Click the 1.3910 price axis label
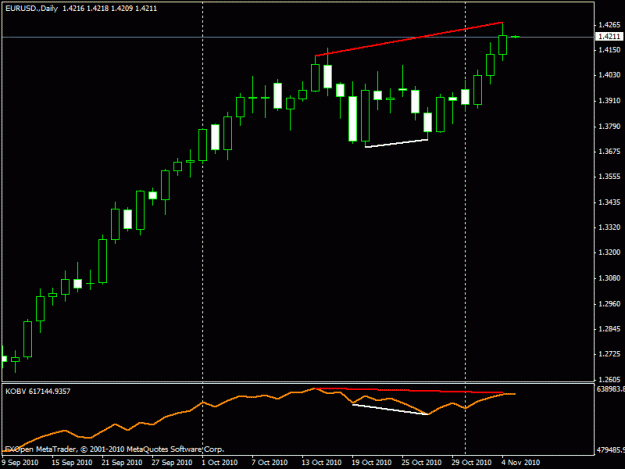 (x=609, y=101)
